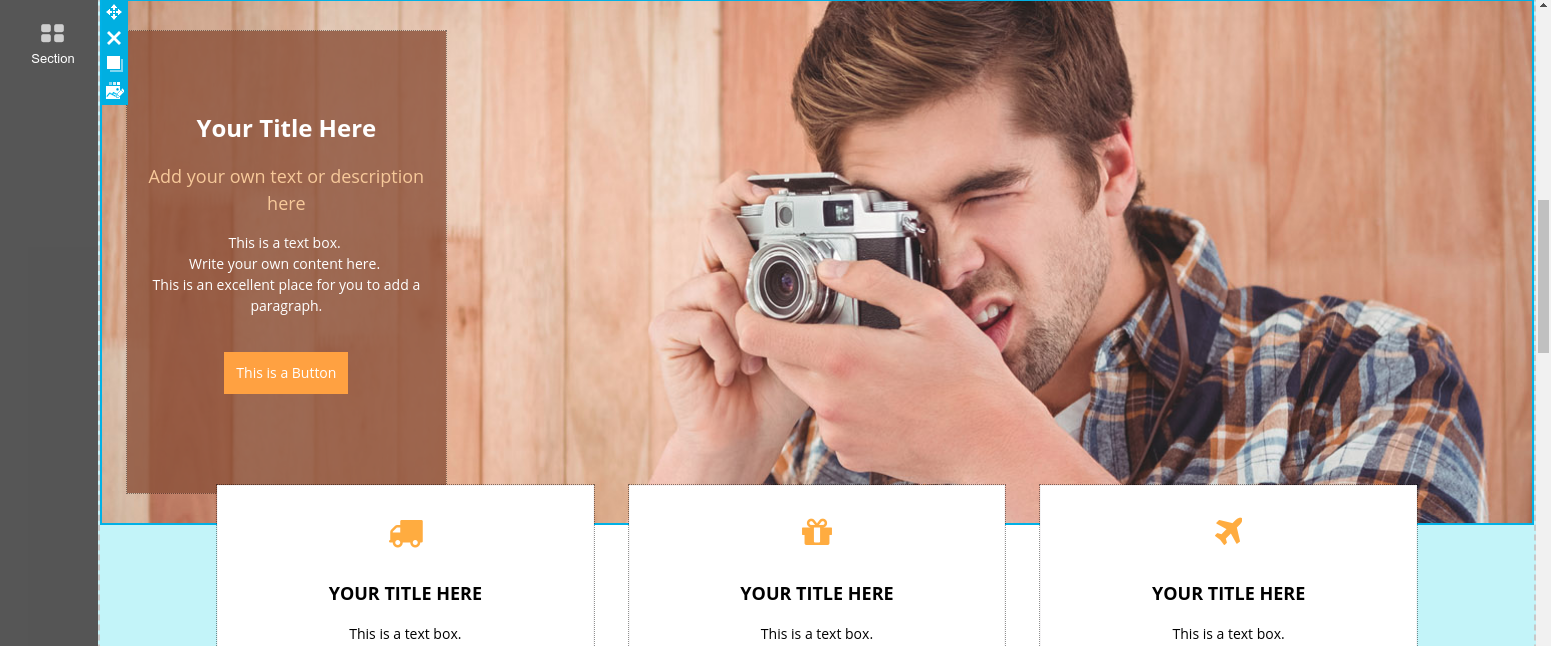Select the first card's YOUR TITLE HERE heading
The height and width of the screenshot is (646, 1551).
coord(405,593)
